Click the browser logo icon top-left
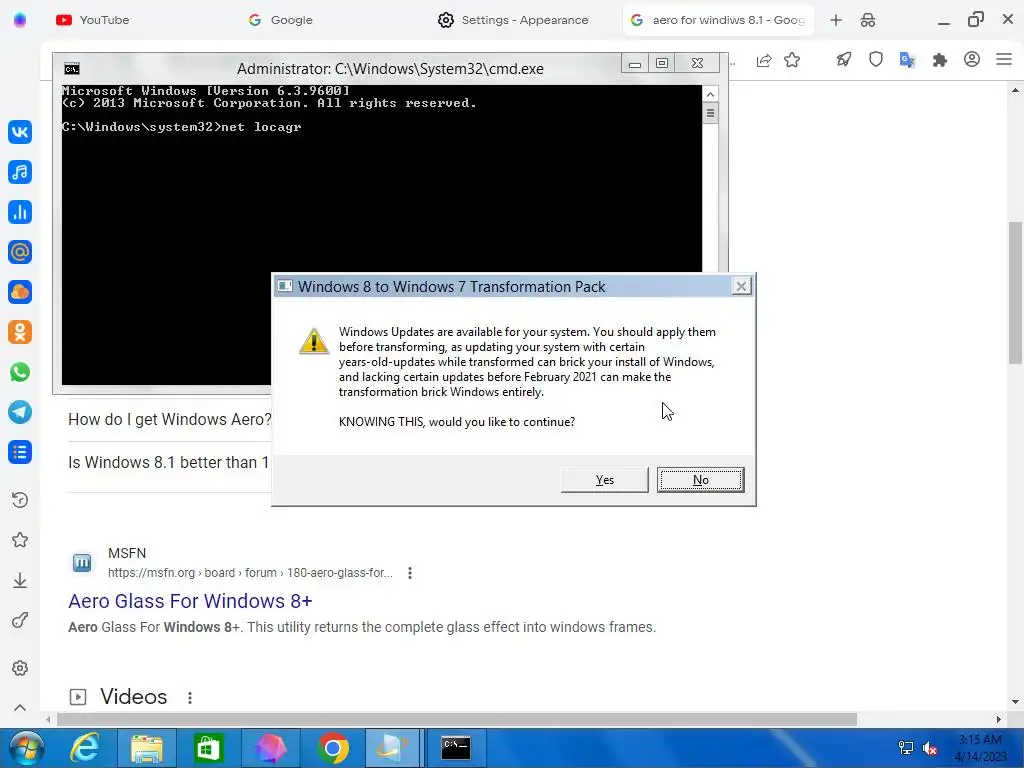 tap(20, 20)
